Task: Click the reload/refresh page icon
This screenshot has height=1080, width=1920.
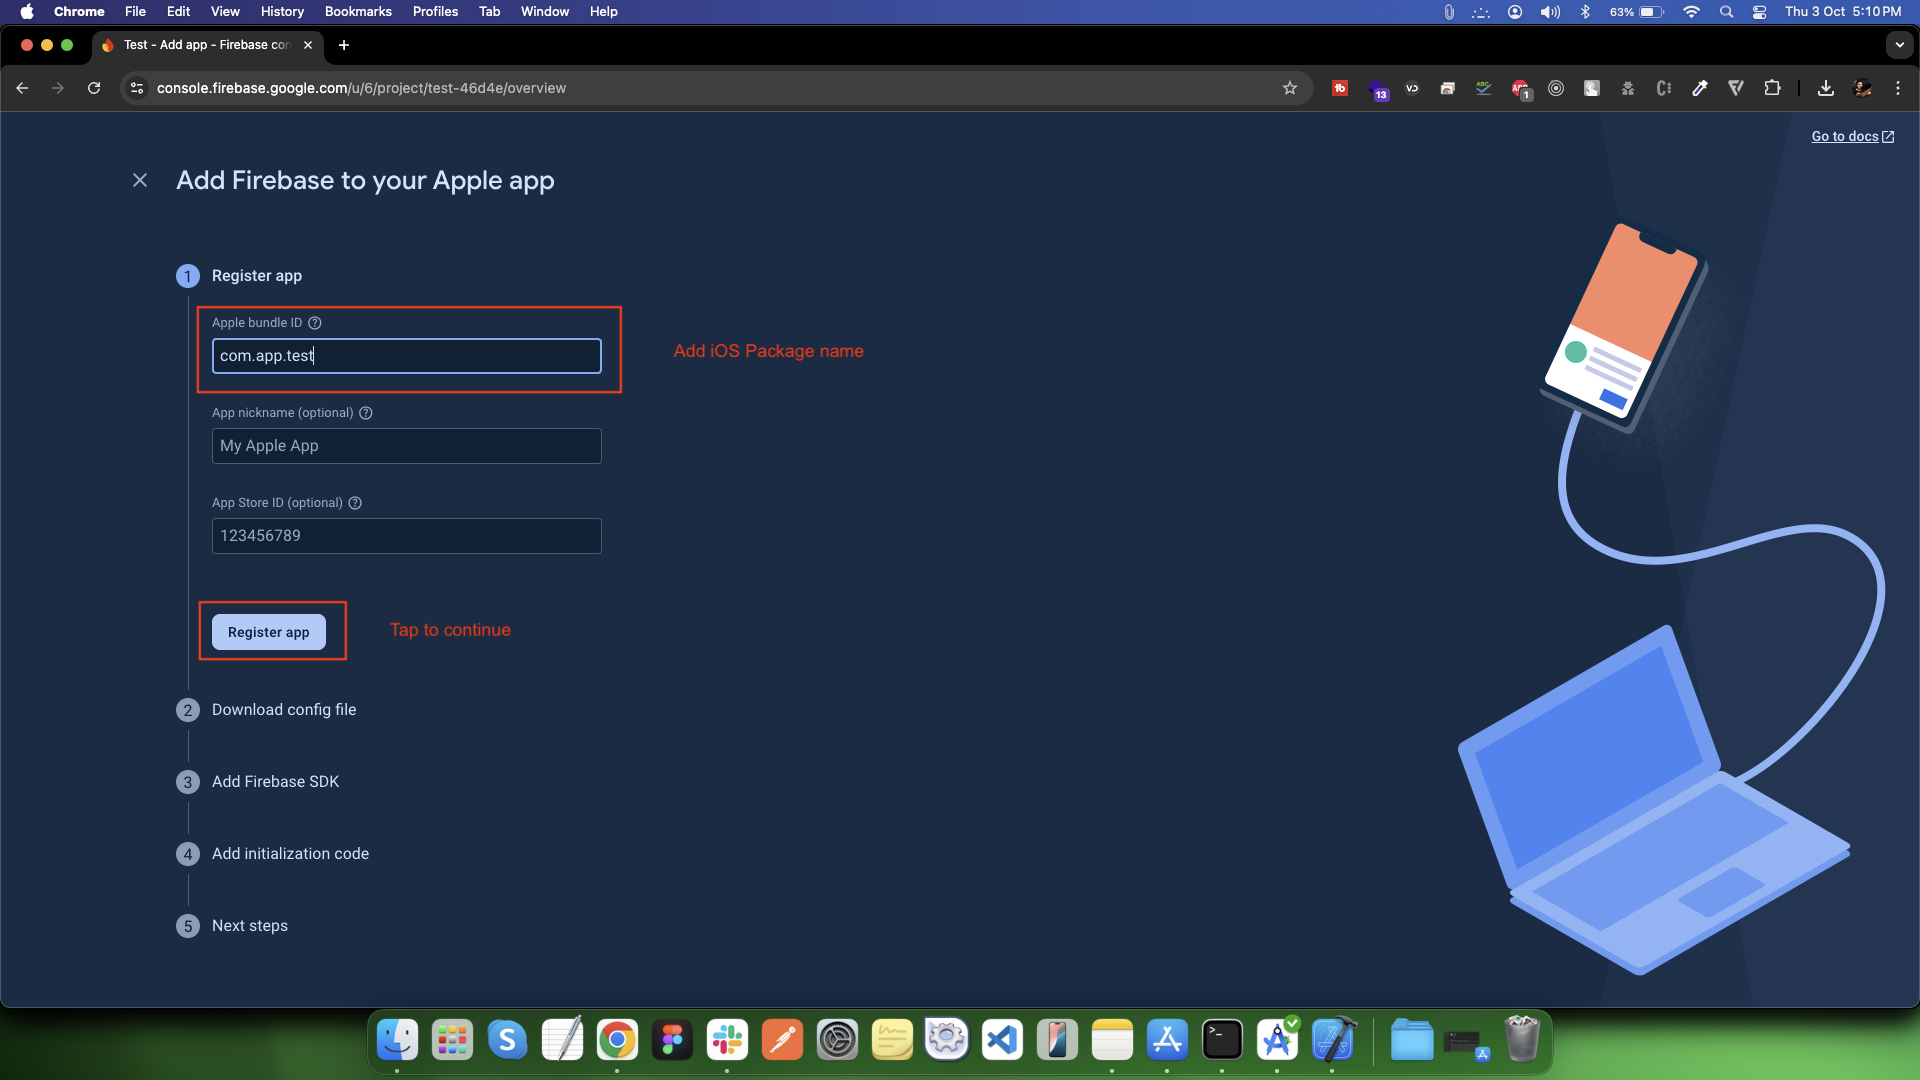Action: (x=94, y=88)
